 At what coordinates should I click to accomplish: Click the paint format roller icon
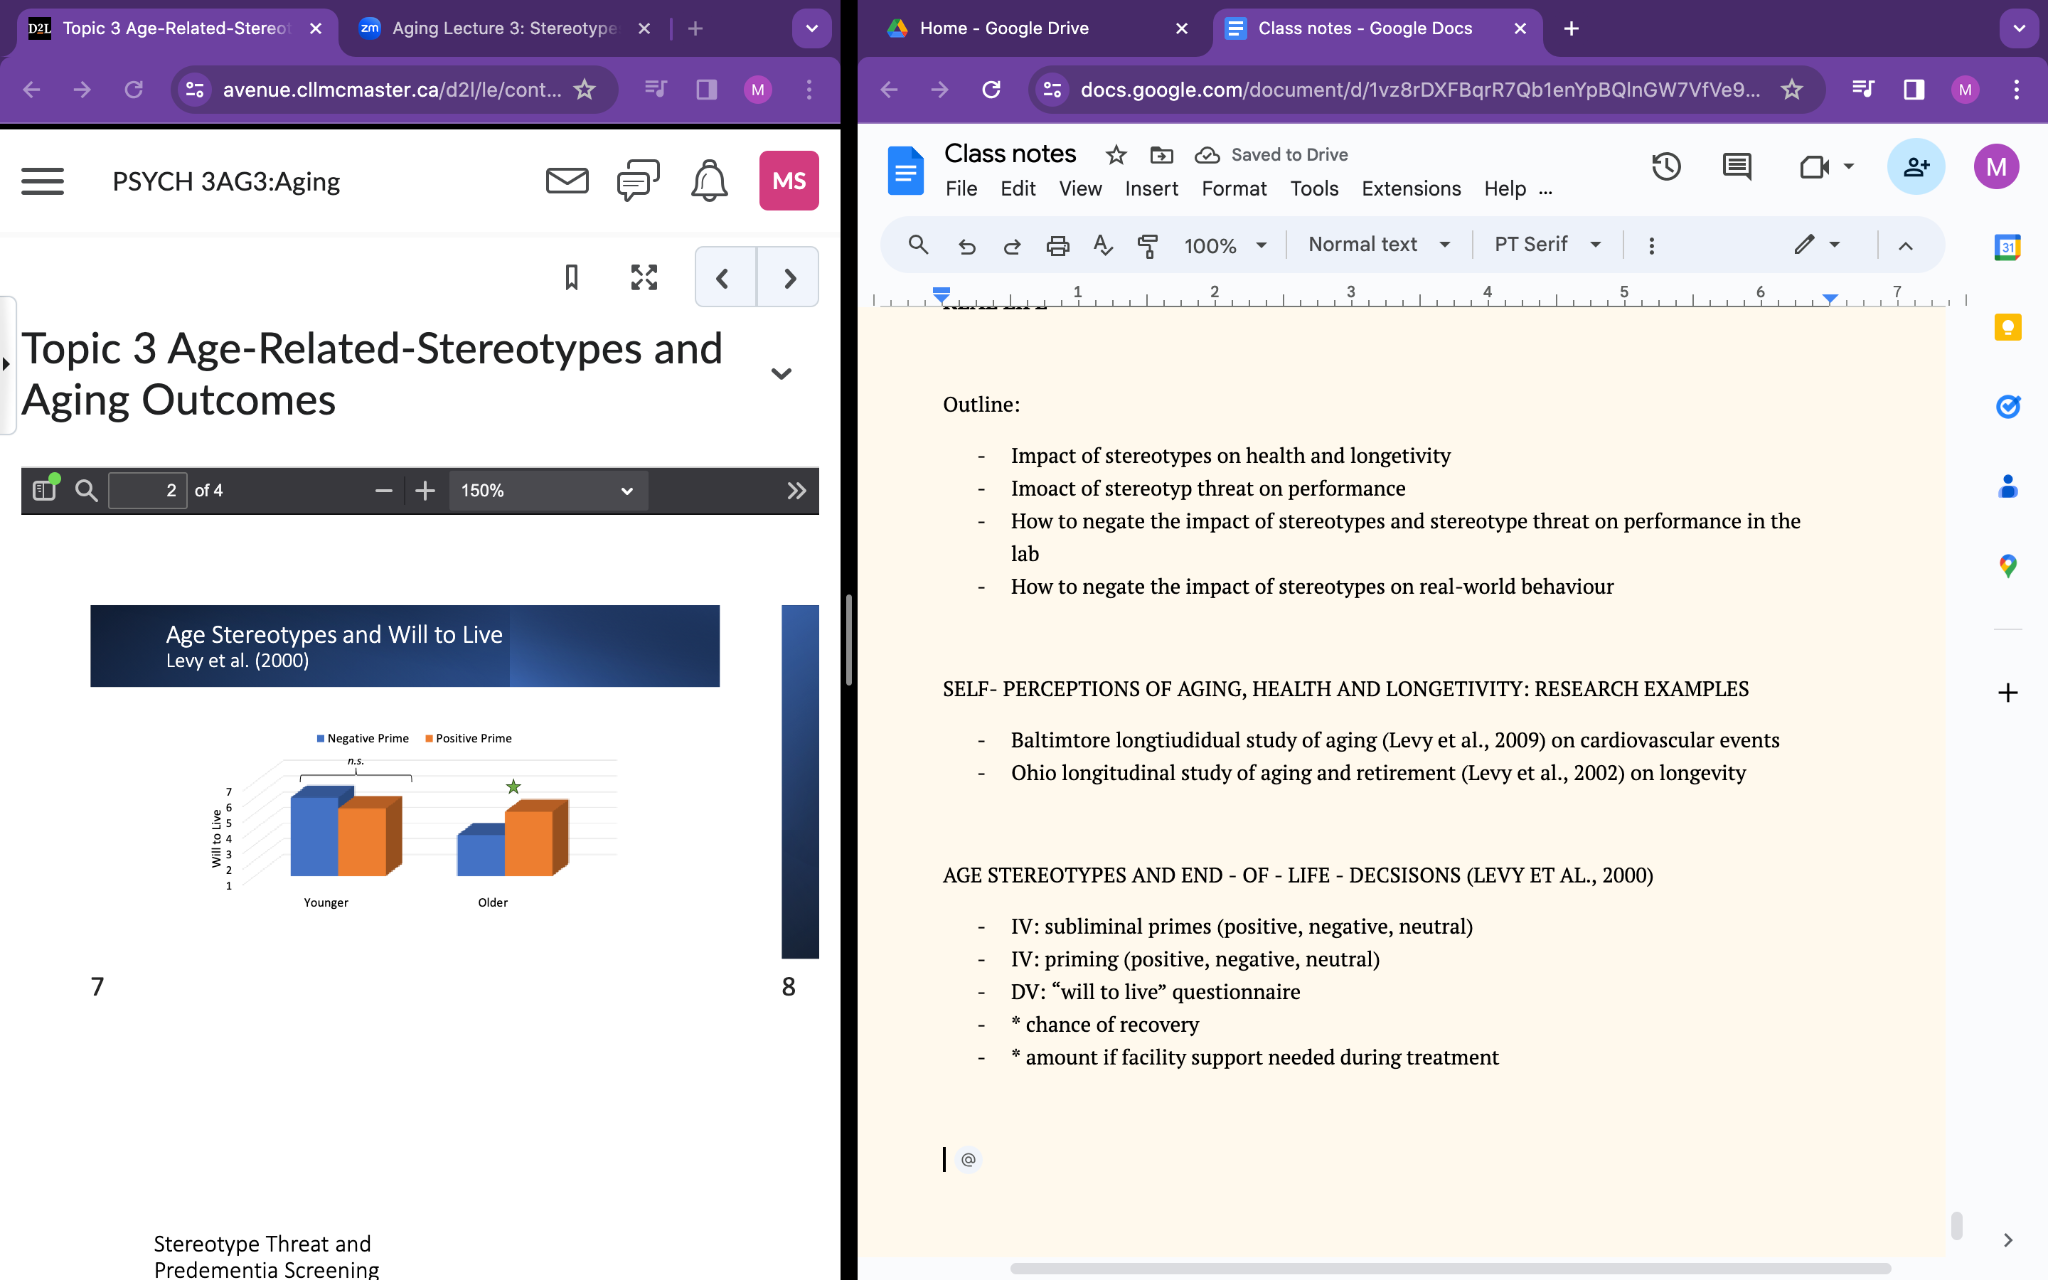[1148, 245]
